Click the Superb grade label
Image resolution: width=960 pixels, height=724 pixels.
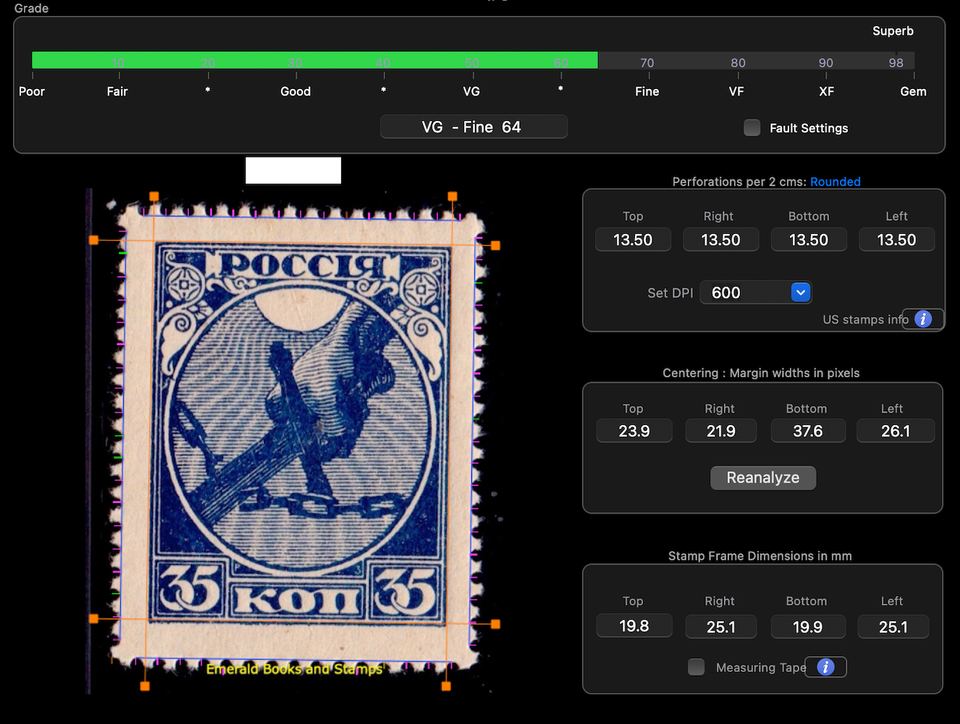click(x=893, y=31)
